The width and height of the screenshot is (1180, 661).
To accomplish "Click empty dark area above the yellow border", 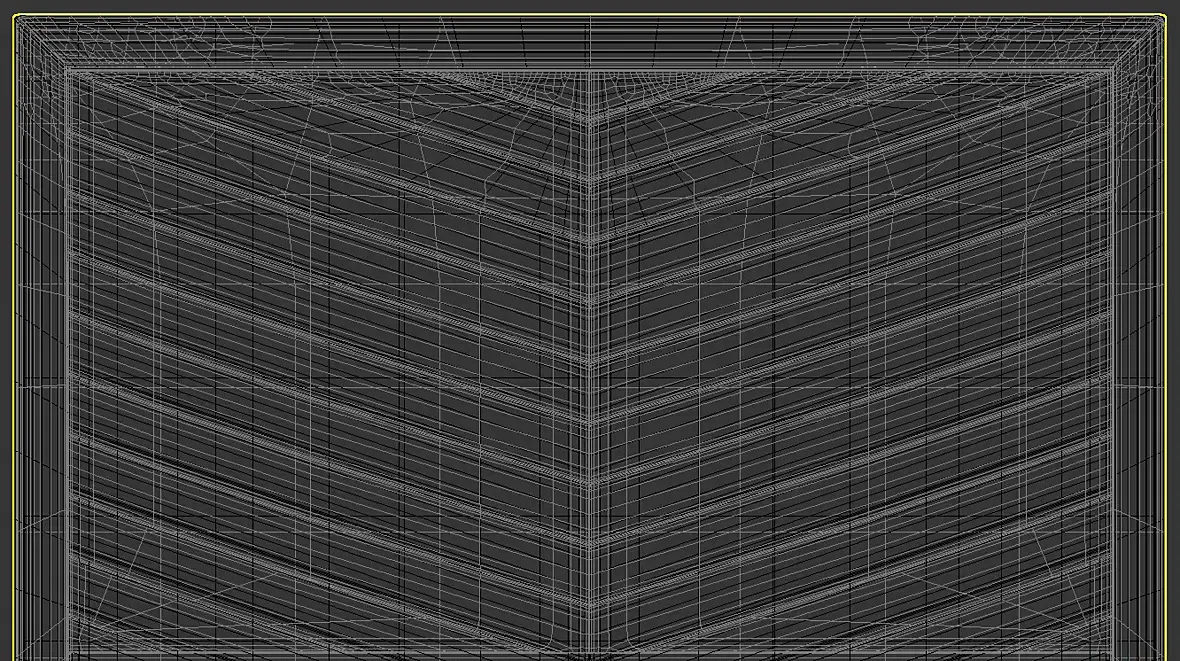I will coord(590,6).
